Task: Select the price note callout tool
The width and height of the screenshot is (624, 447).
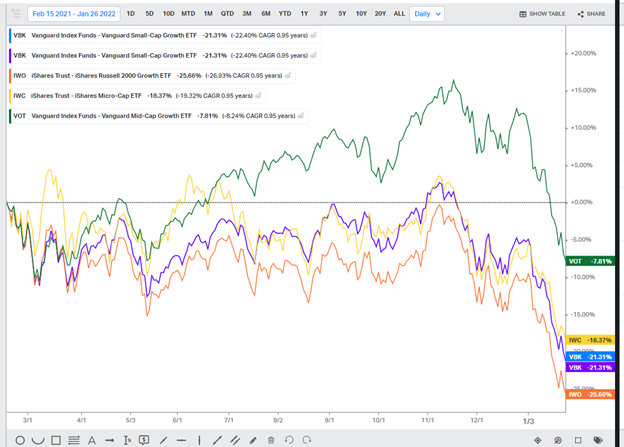Action: tap(144, 440)
